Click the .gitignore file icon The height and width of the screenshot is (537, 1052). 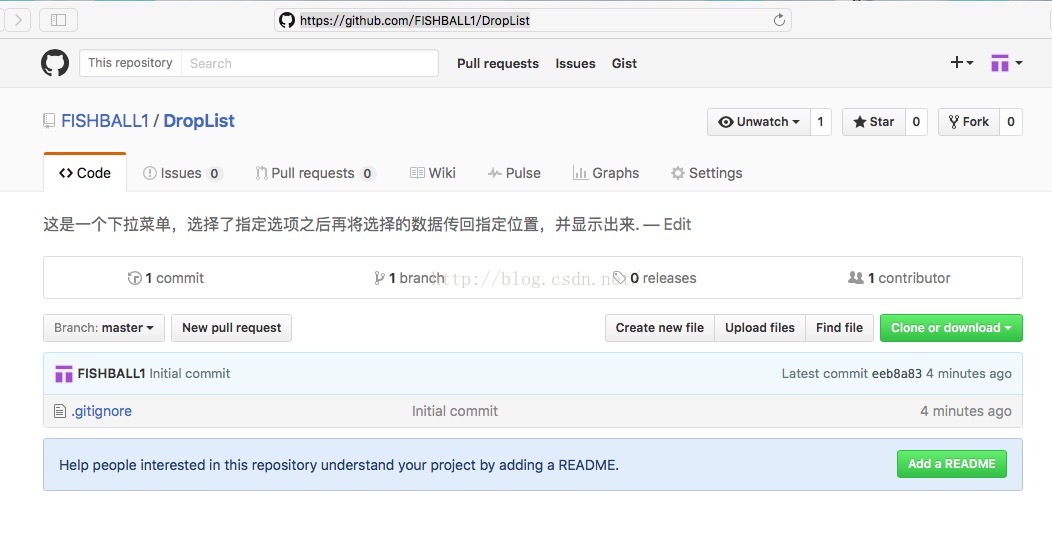point(60,411)
